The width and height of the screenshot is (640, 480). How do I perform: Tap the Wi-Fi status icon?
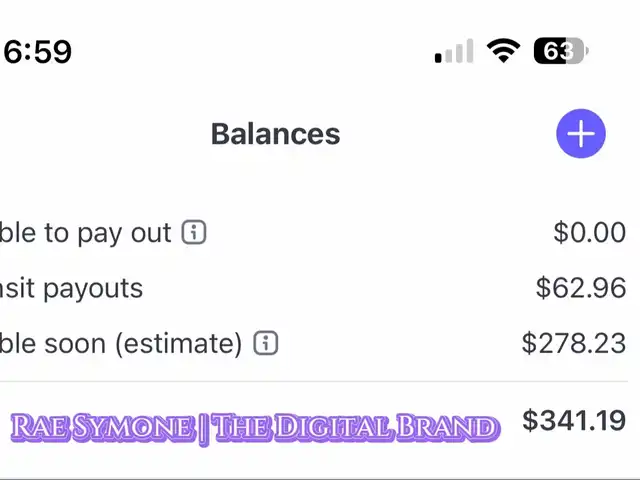[503, 51]
